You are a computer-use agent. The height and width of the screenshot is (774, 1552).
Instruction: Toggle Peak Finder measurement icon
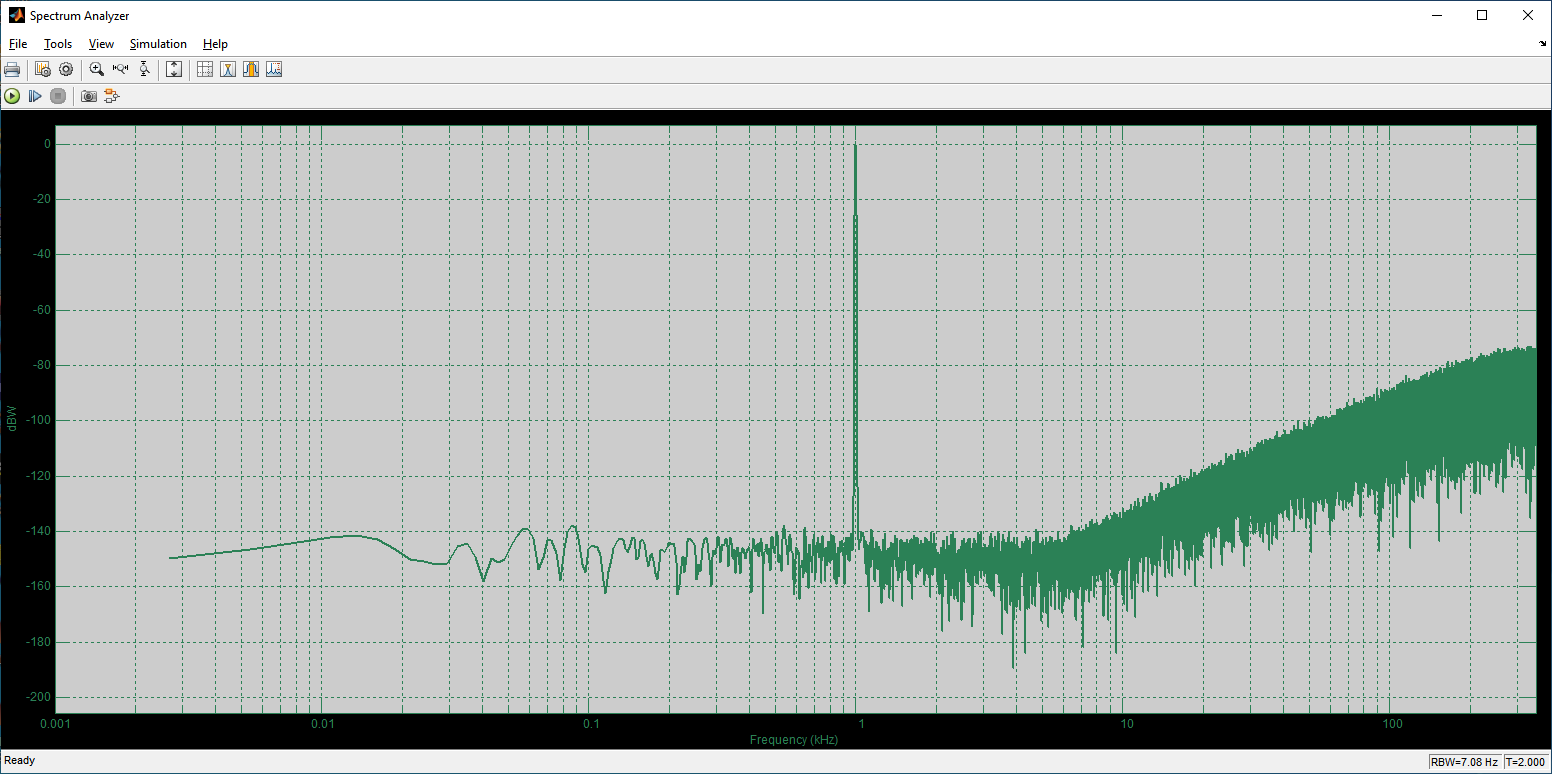coord(228,69)
